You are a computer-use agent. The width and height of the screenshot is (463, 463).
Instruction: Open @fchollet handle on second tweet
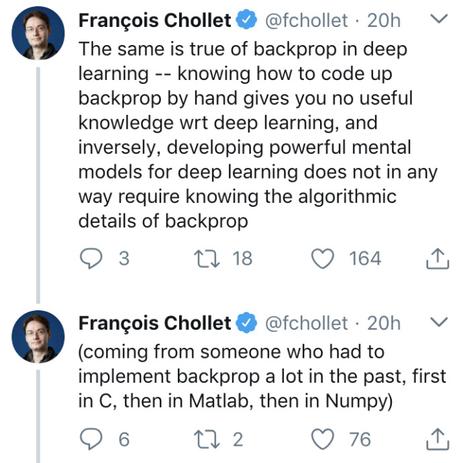306,323
